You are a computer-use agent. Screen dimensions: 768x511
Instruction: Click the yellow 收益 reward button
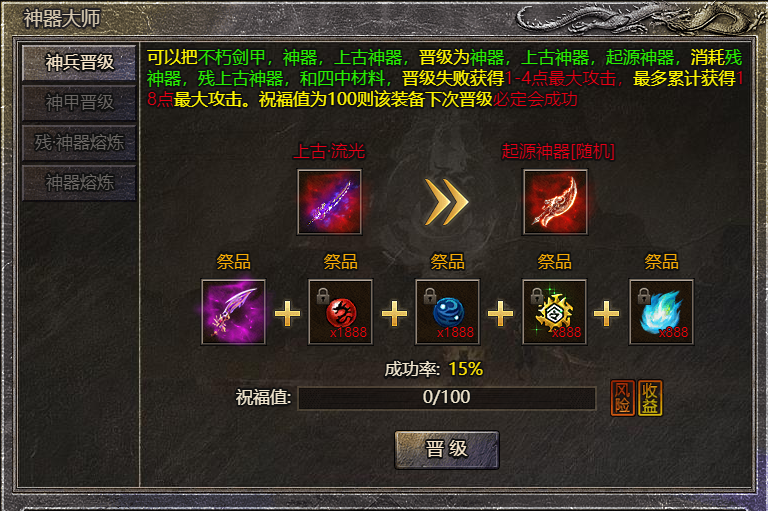[x=650, y=398]
